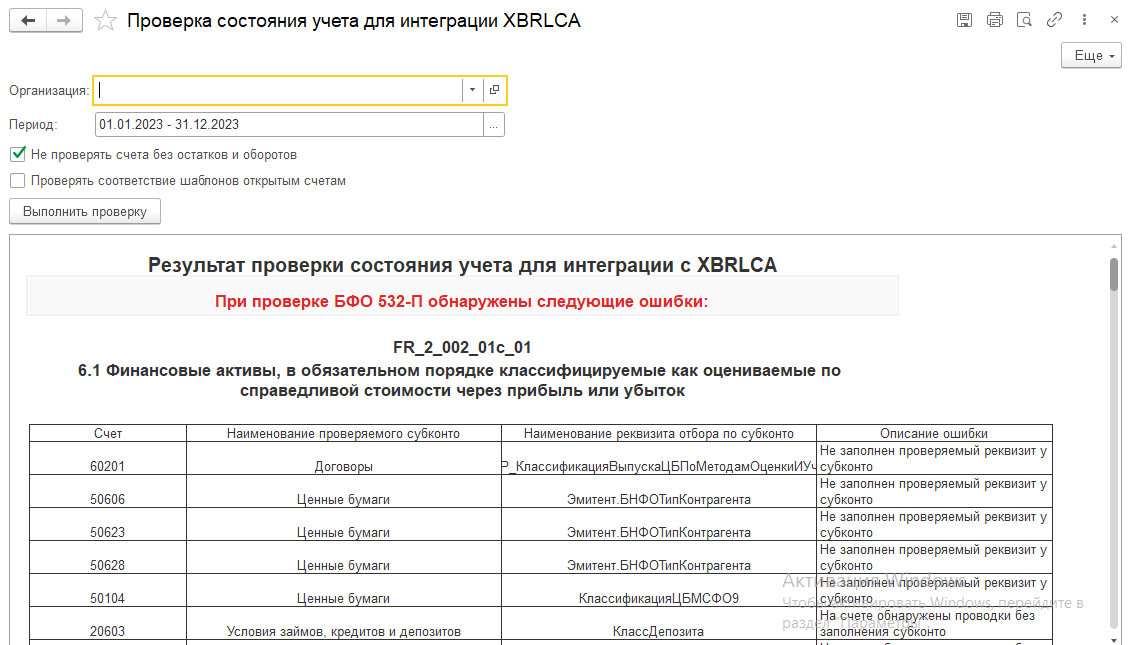Add form to favorites with the star

click(106, 20)
